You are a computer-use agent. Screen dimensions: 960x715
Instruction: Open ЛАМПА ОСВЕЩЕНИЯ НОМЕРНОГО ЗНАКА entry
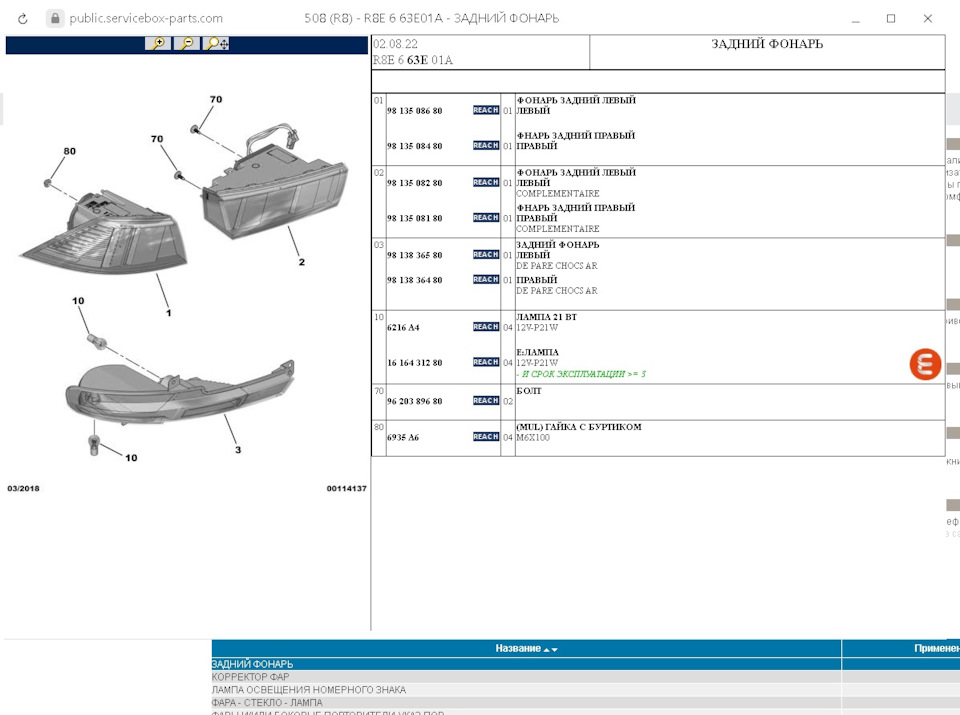[308, 690]
